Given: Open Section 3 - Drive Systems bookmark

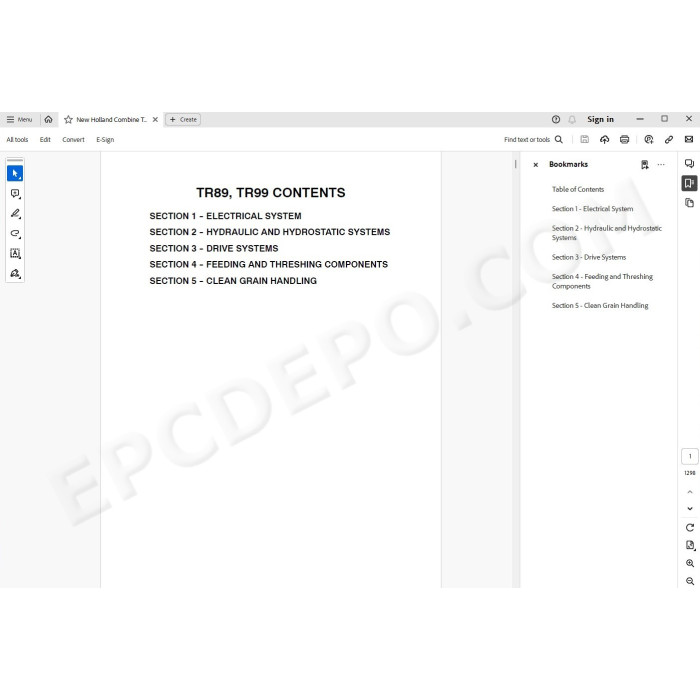Looking at the screenshot, I should [x=589, y=257].
